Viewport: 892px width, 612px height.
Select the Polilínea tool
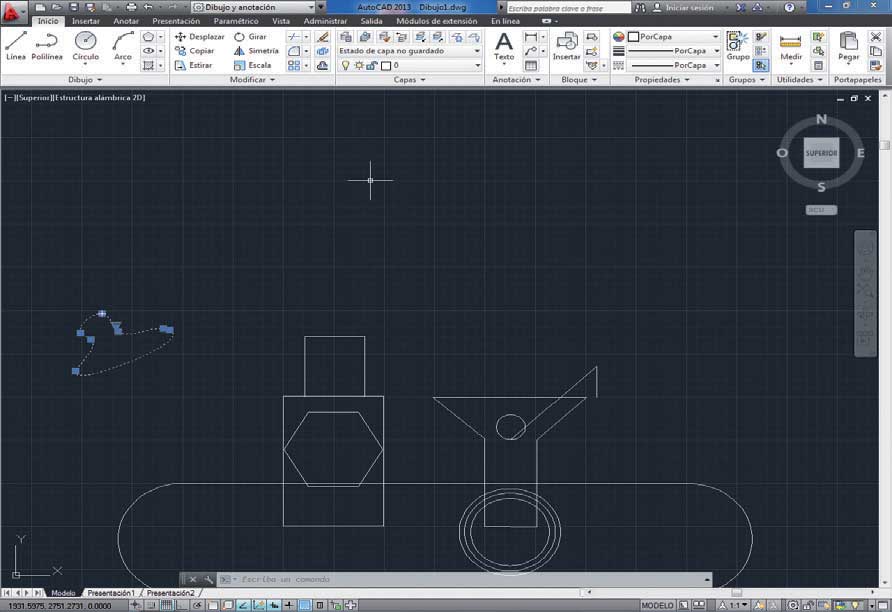point(47,46)
